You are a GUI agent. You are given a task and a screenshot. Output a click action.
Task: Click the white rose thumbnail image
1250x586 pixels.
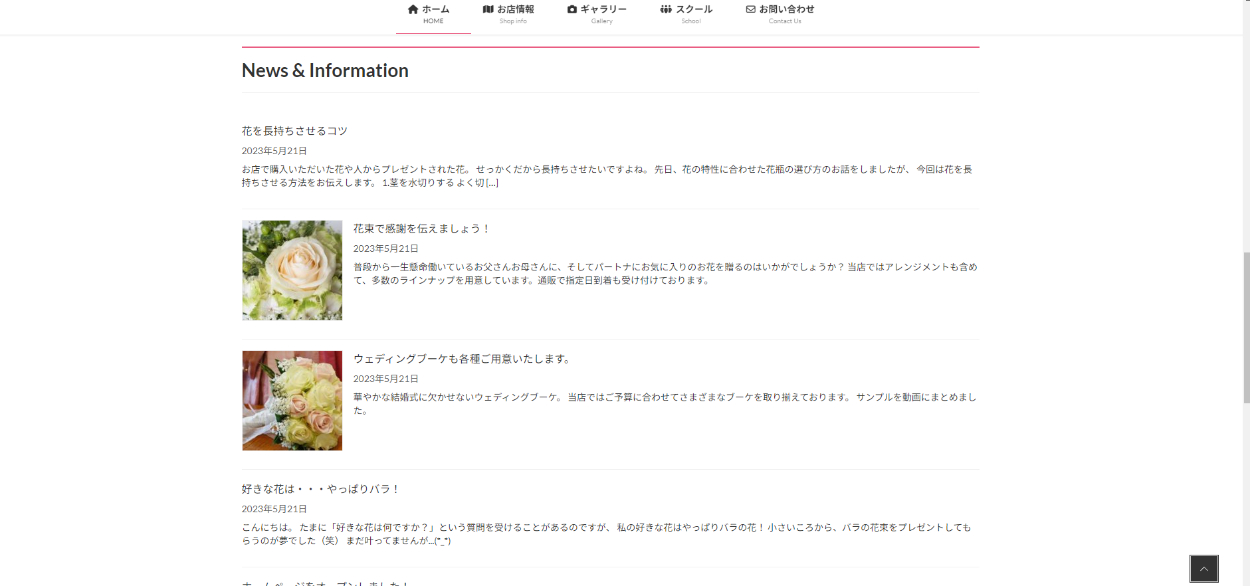click(292, 270)
